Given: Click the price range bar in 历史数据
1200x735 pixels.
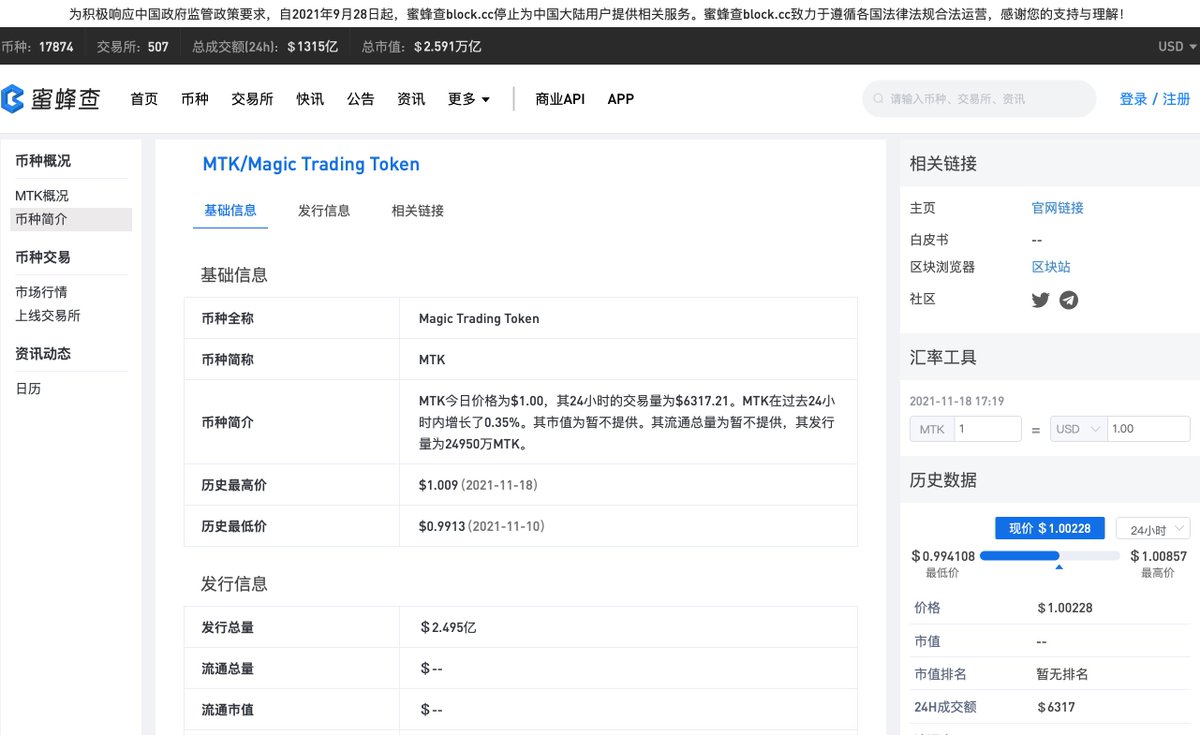Looking at the screenshot, I should point(1050,555).
